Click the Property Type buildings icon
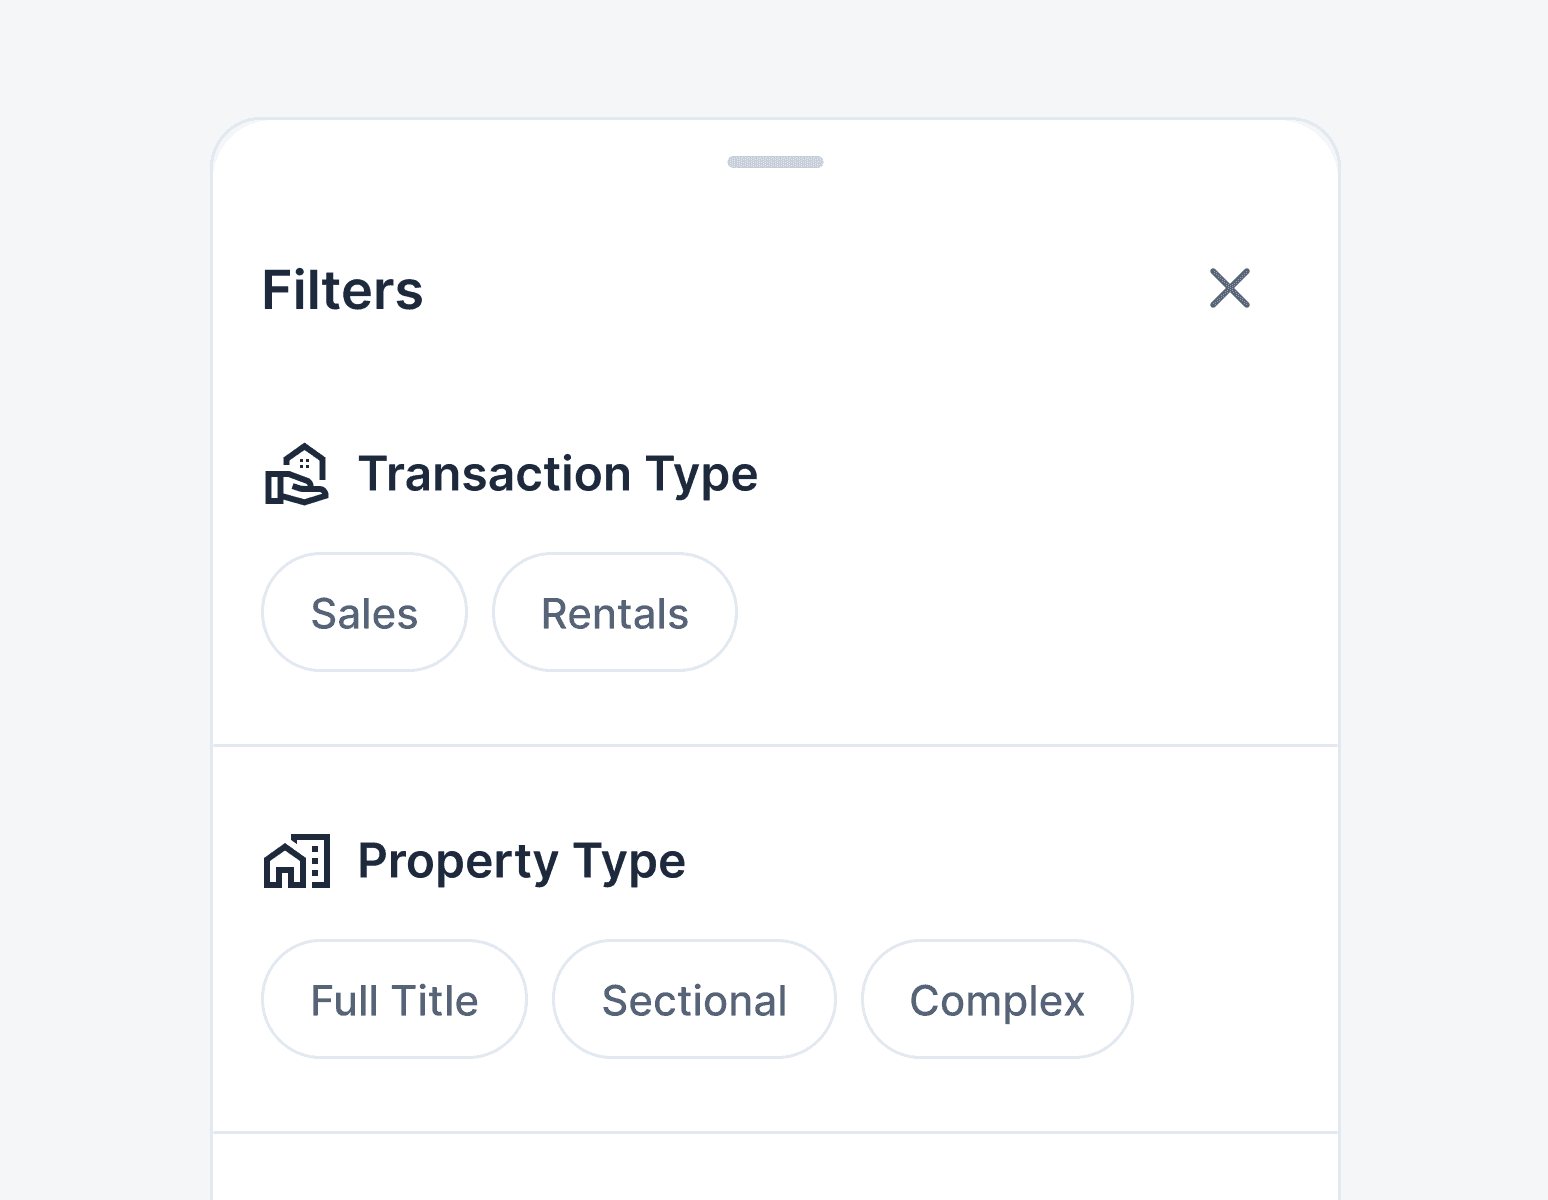Viewport: 1548px width, 1200px height. pos(297,861)
